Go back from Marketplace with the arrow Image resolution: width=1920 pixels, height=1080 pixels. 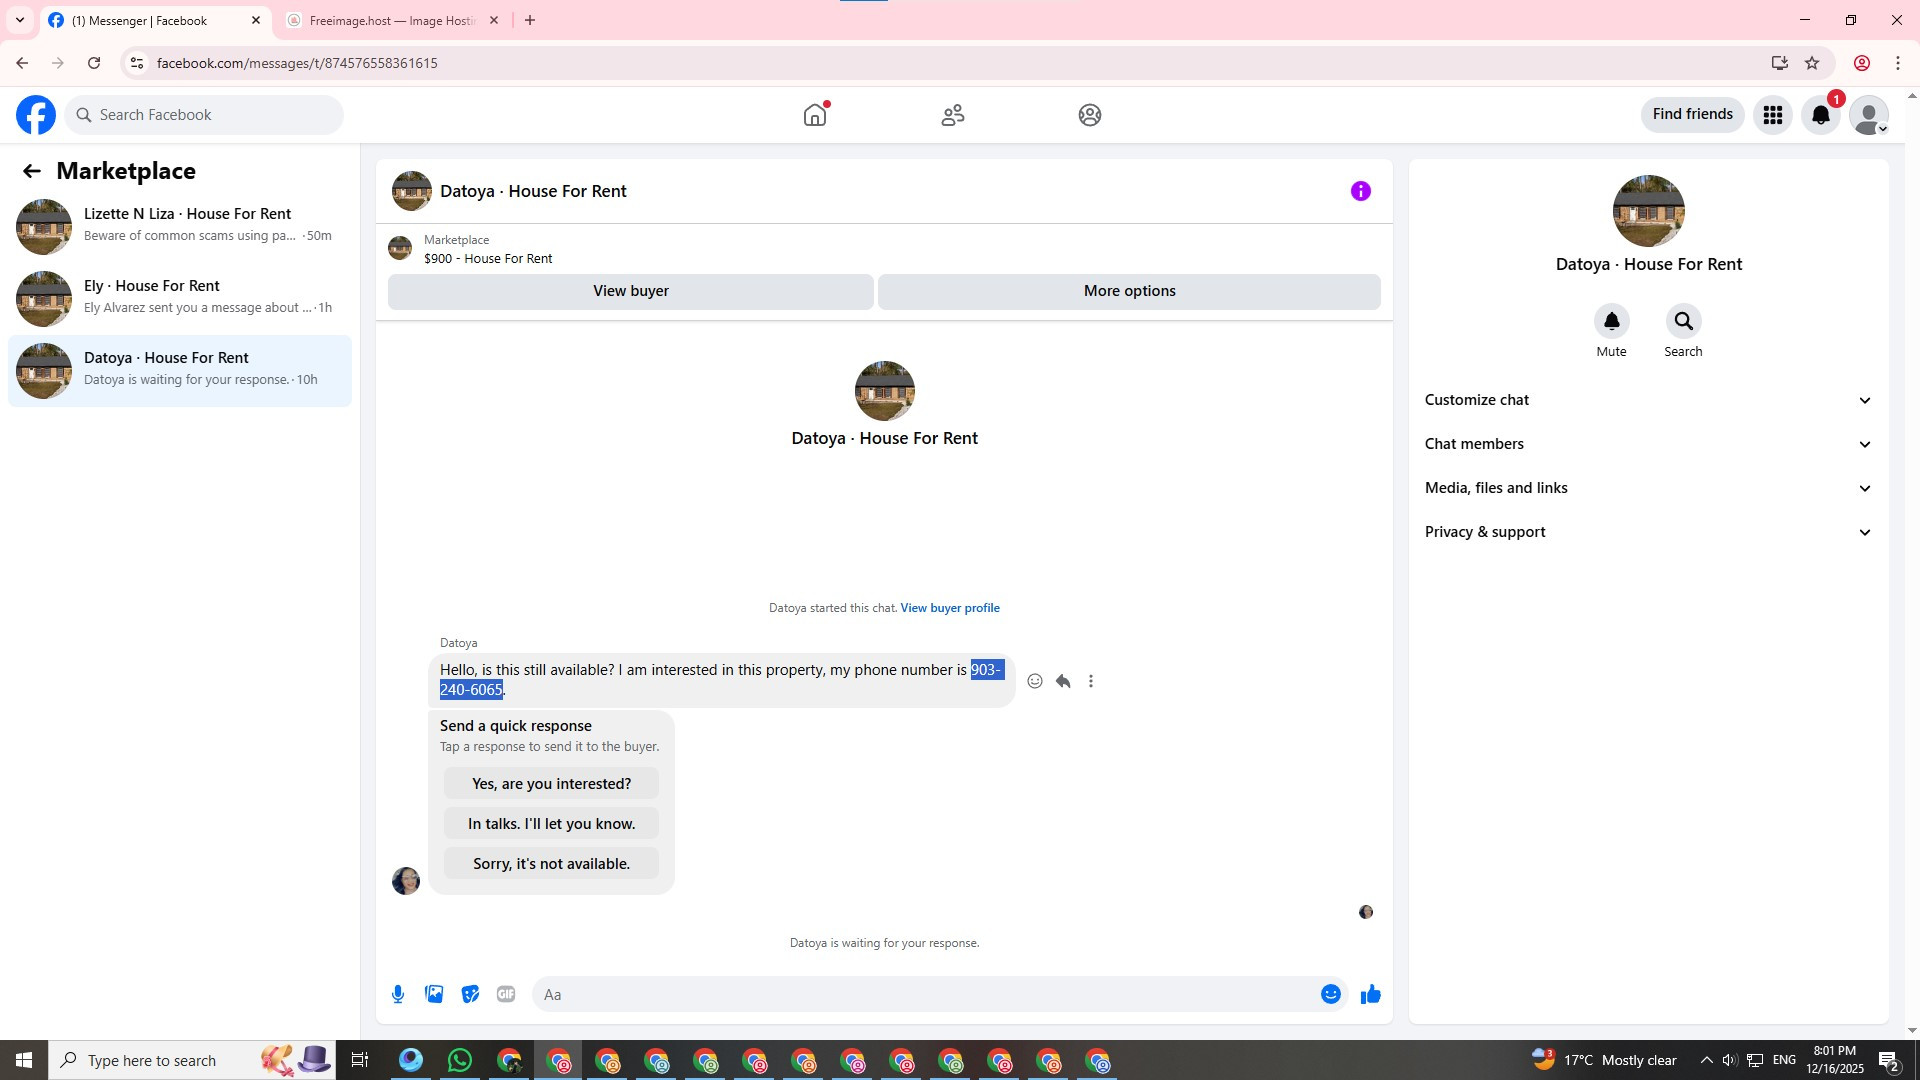pos(32,171)
